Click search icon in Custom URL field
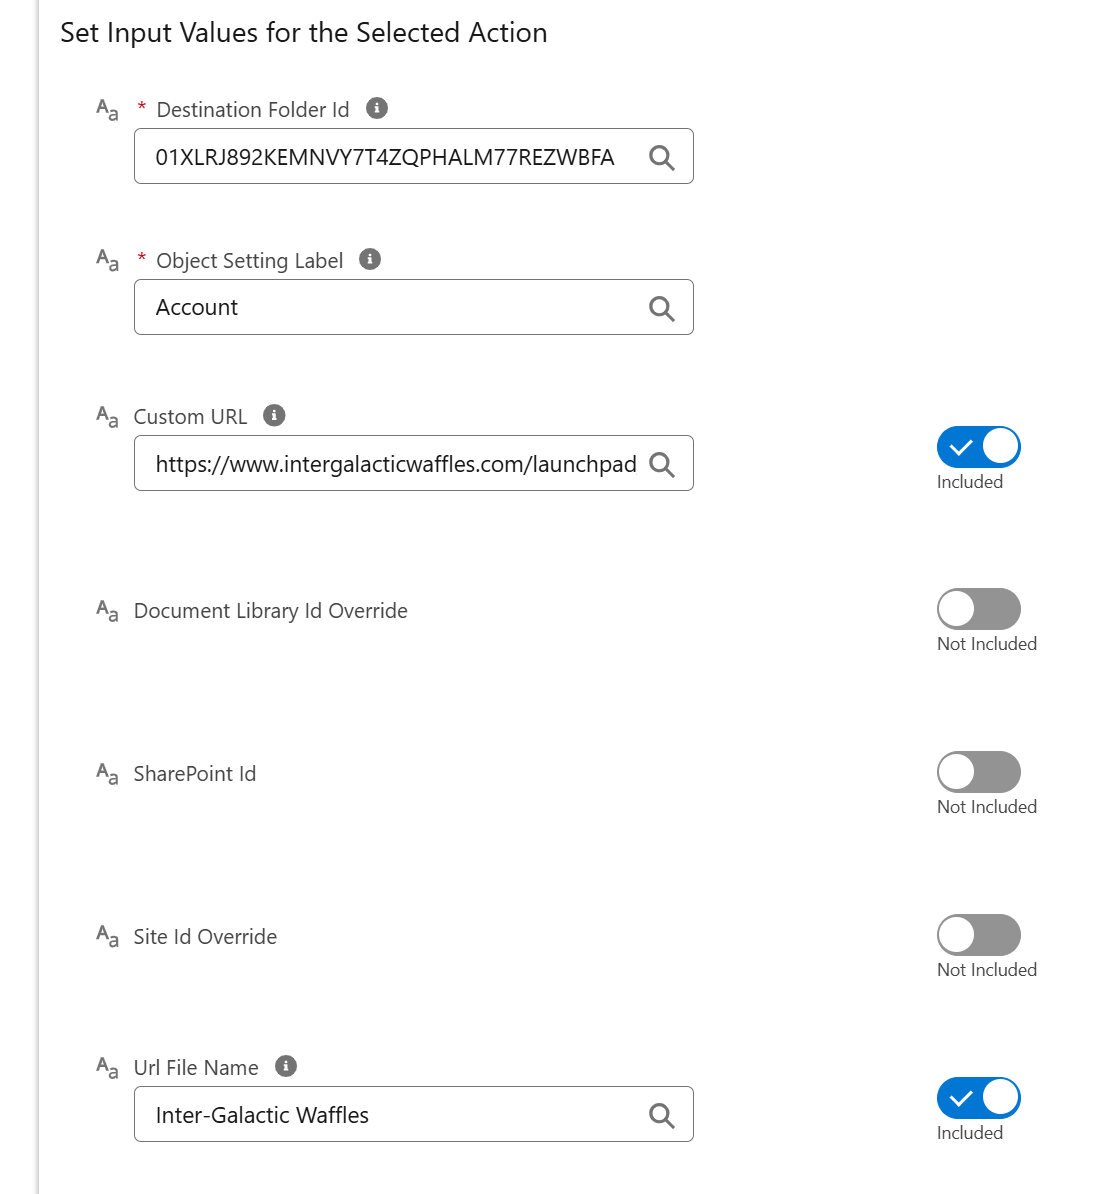 (662, 465)
